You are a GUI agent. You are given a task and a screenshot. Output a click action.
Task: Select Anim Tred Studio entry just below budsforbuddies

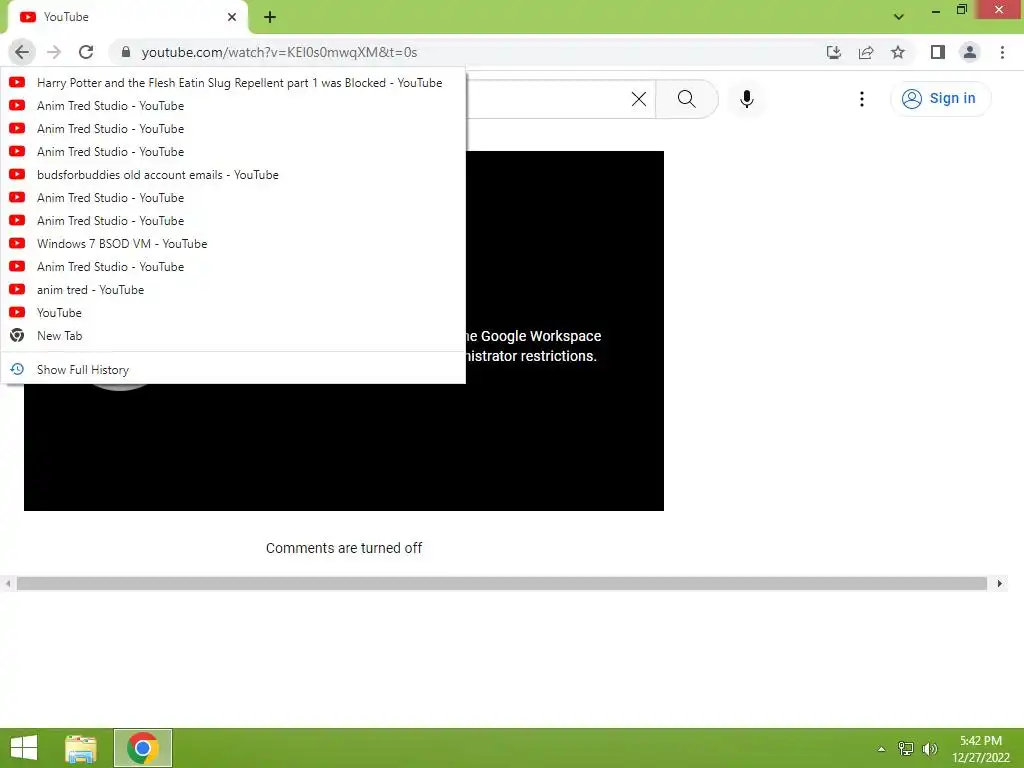tap(233, 198)
